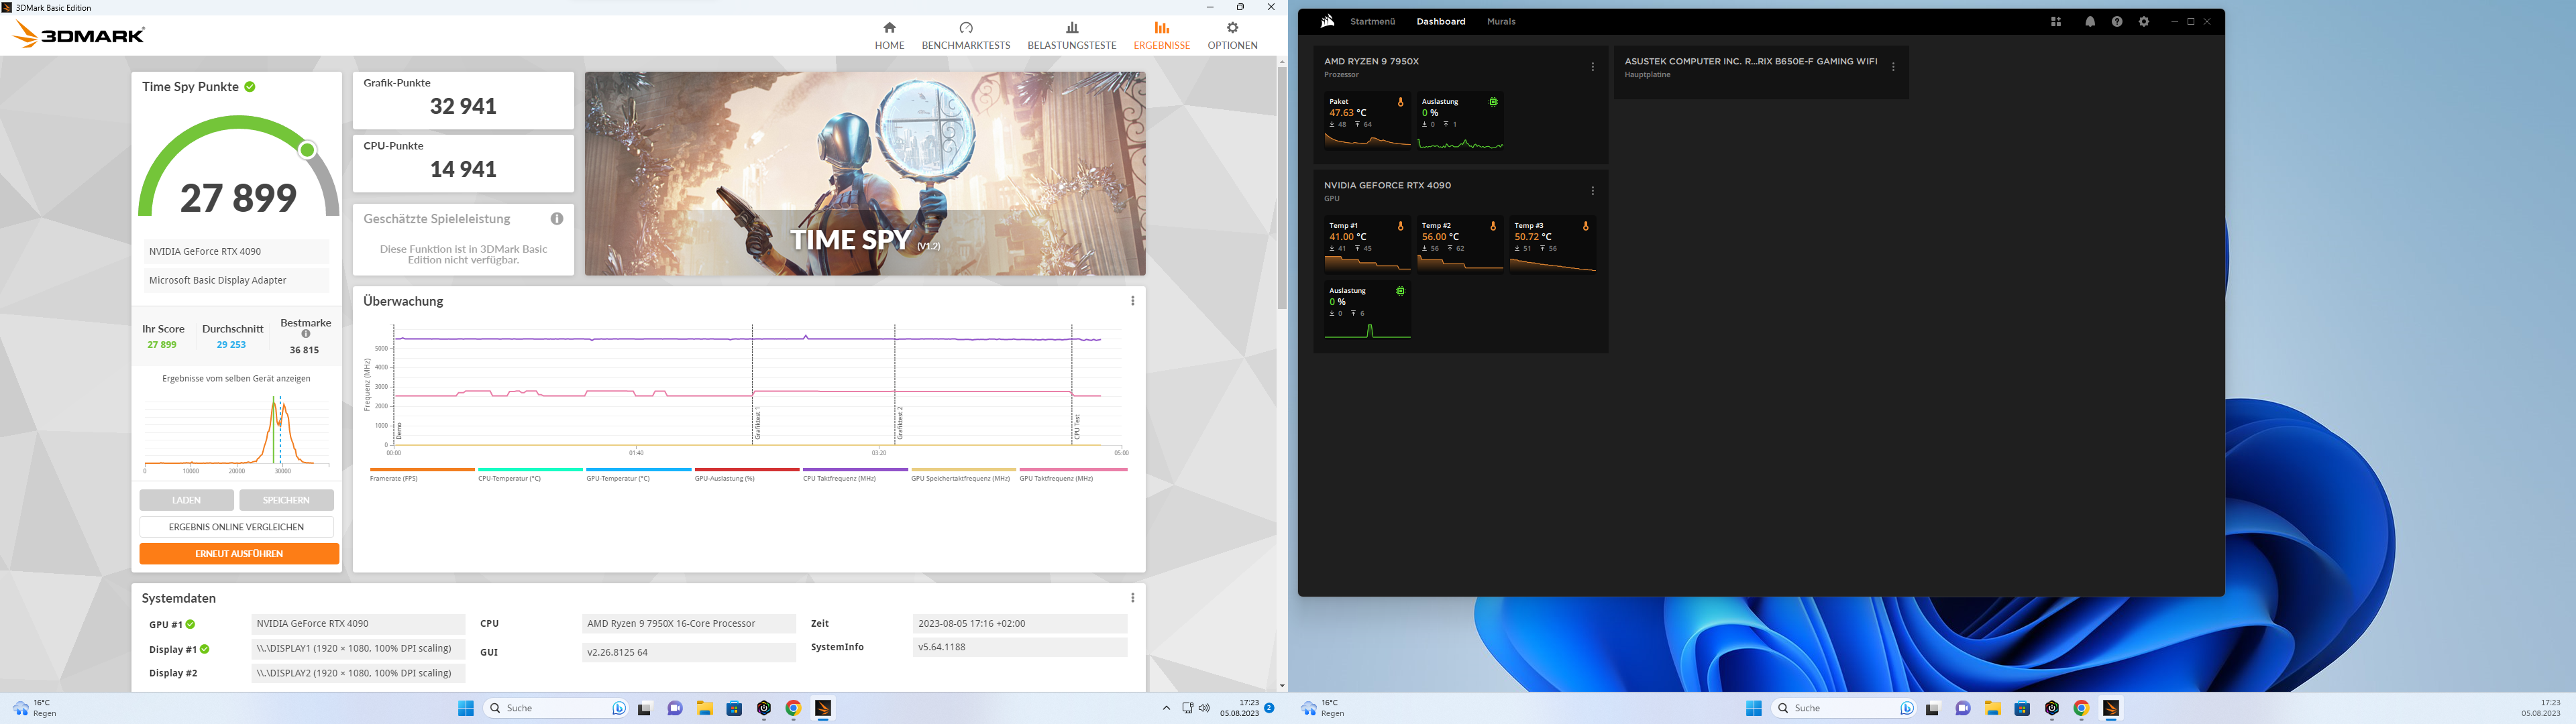Open Überwachung panel three-dot menu
This screenshot has width=2576, height=724.
click(x=1132, y=301)
